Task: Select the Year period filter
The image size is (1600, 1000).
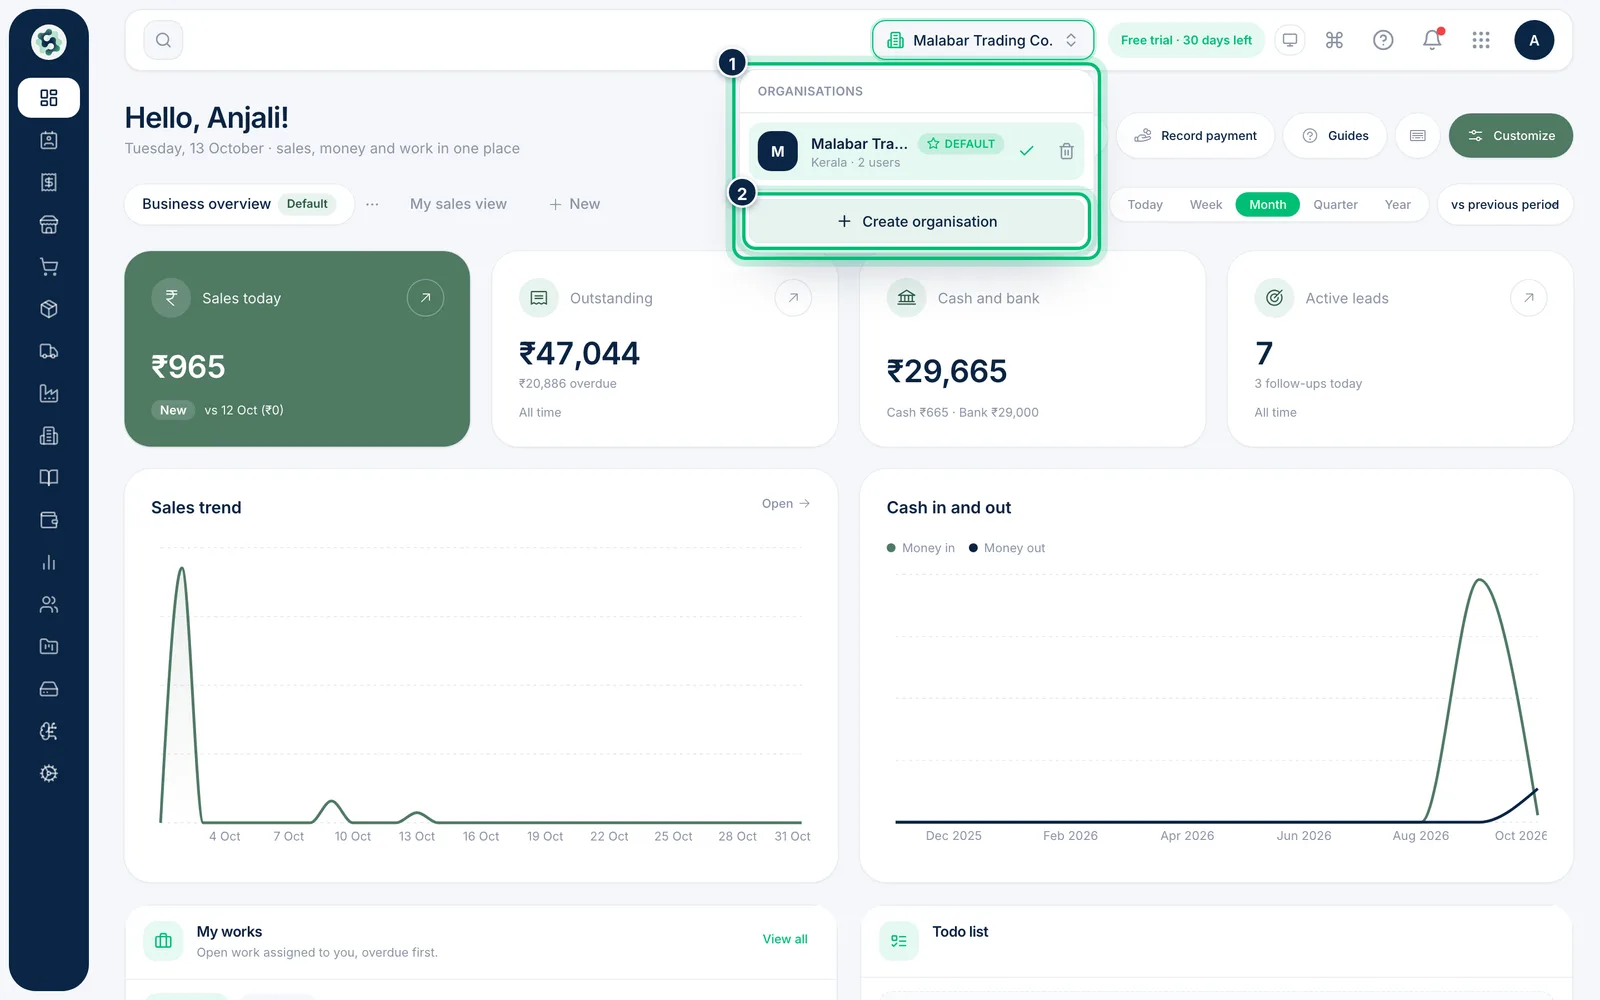Action: pyautogui.click(x=1397, y=204)
